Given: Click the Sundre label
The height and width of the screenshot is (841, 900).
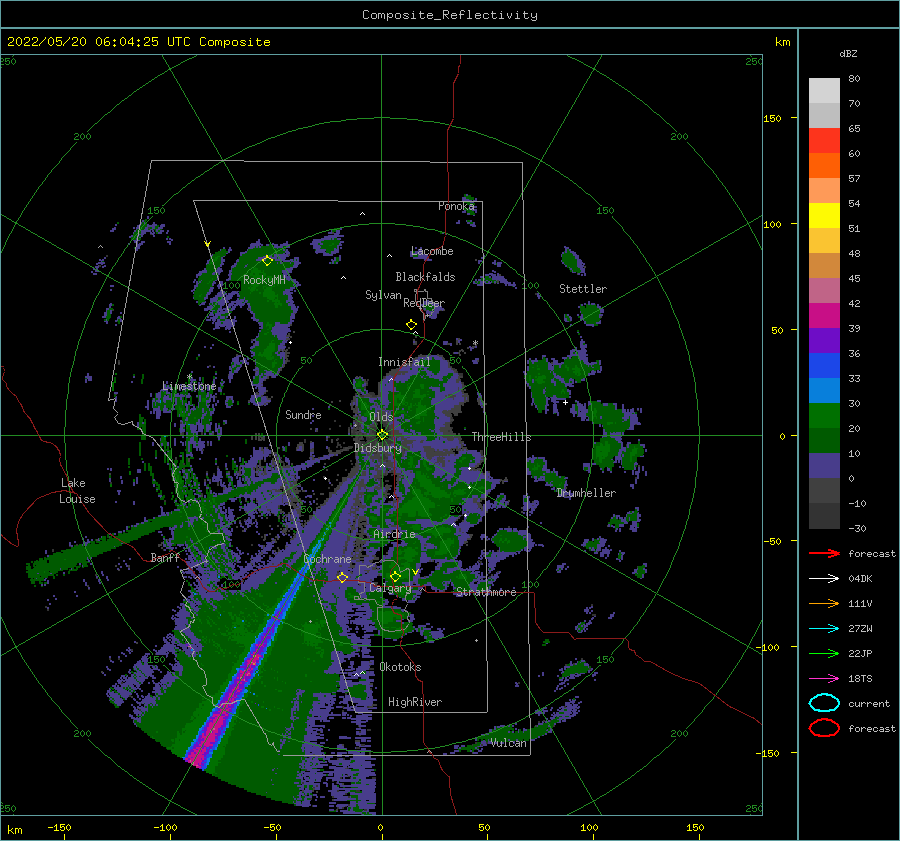Looking at the screenshot, I should pos(303,414).
